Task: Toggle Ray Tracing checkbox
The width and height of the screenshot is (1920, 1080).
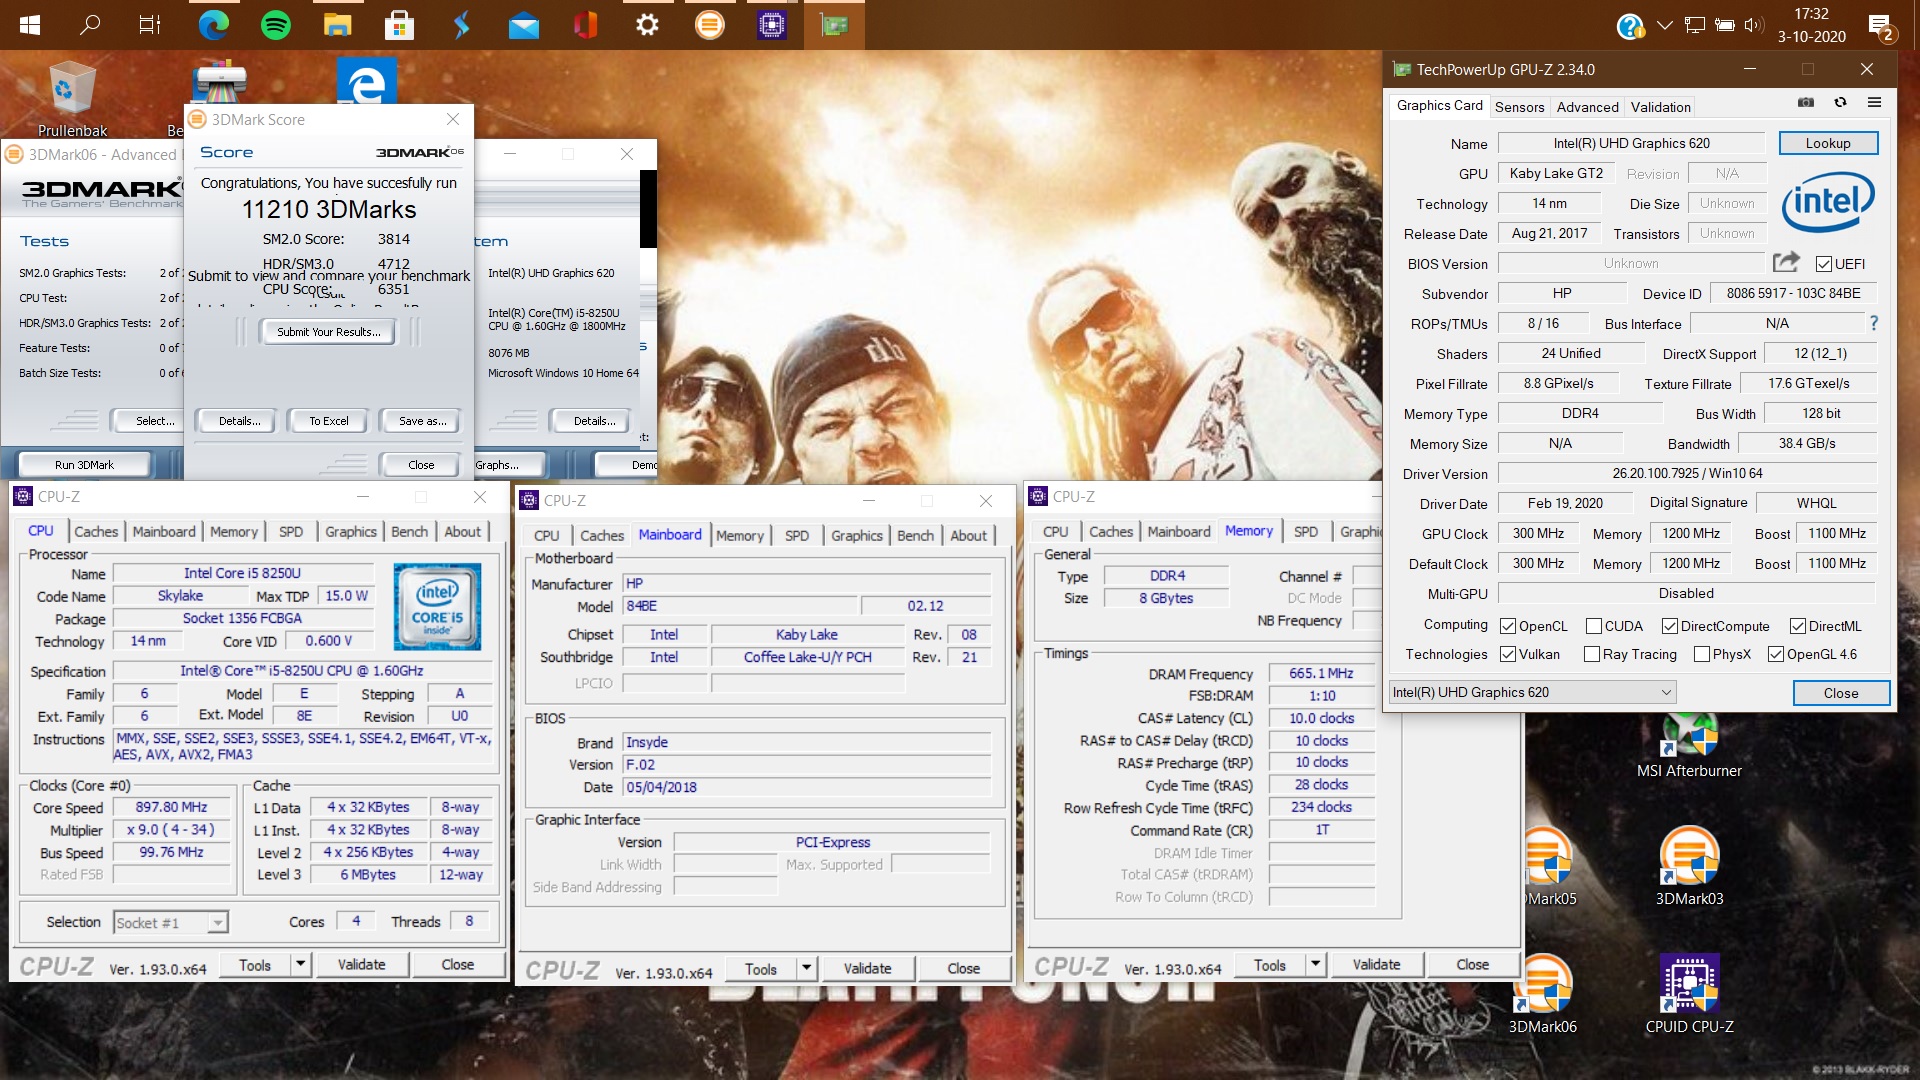Action: point(1592,654)
